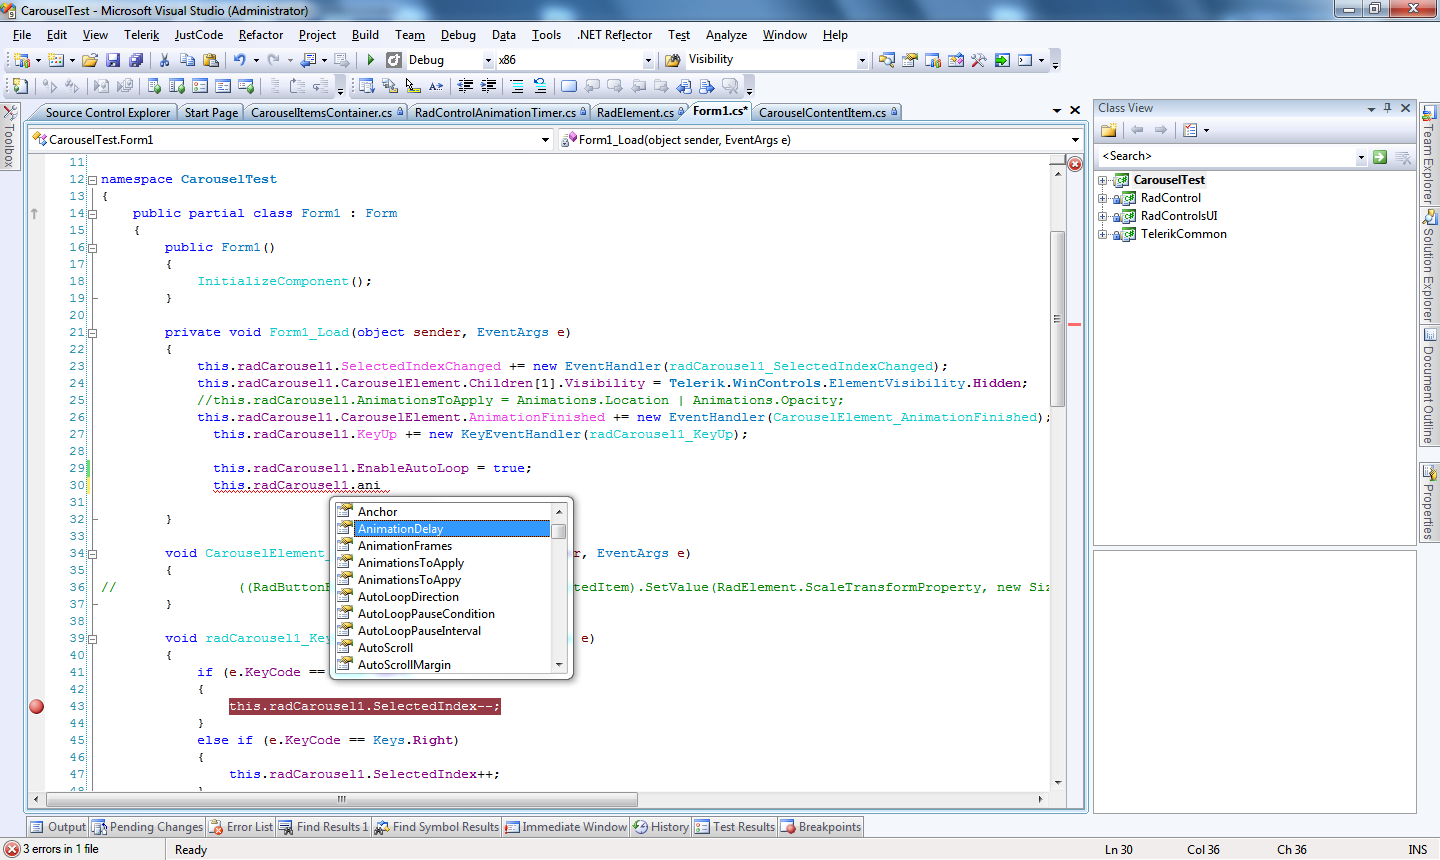This screenshot has width=1440, height=860.
Task: Cut selection with the scissors icon
Action: (x=164, y=60)
